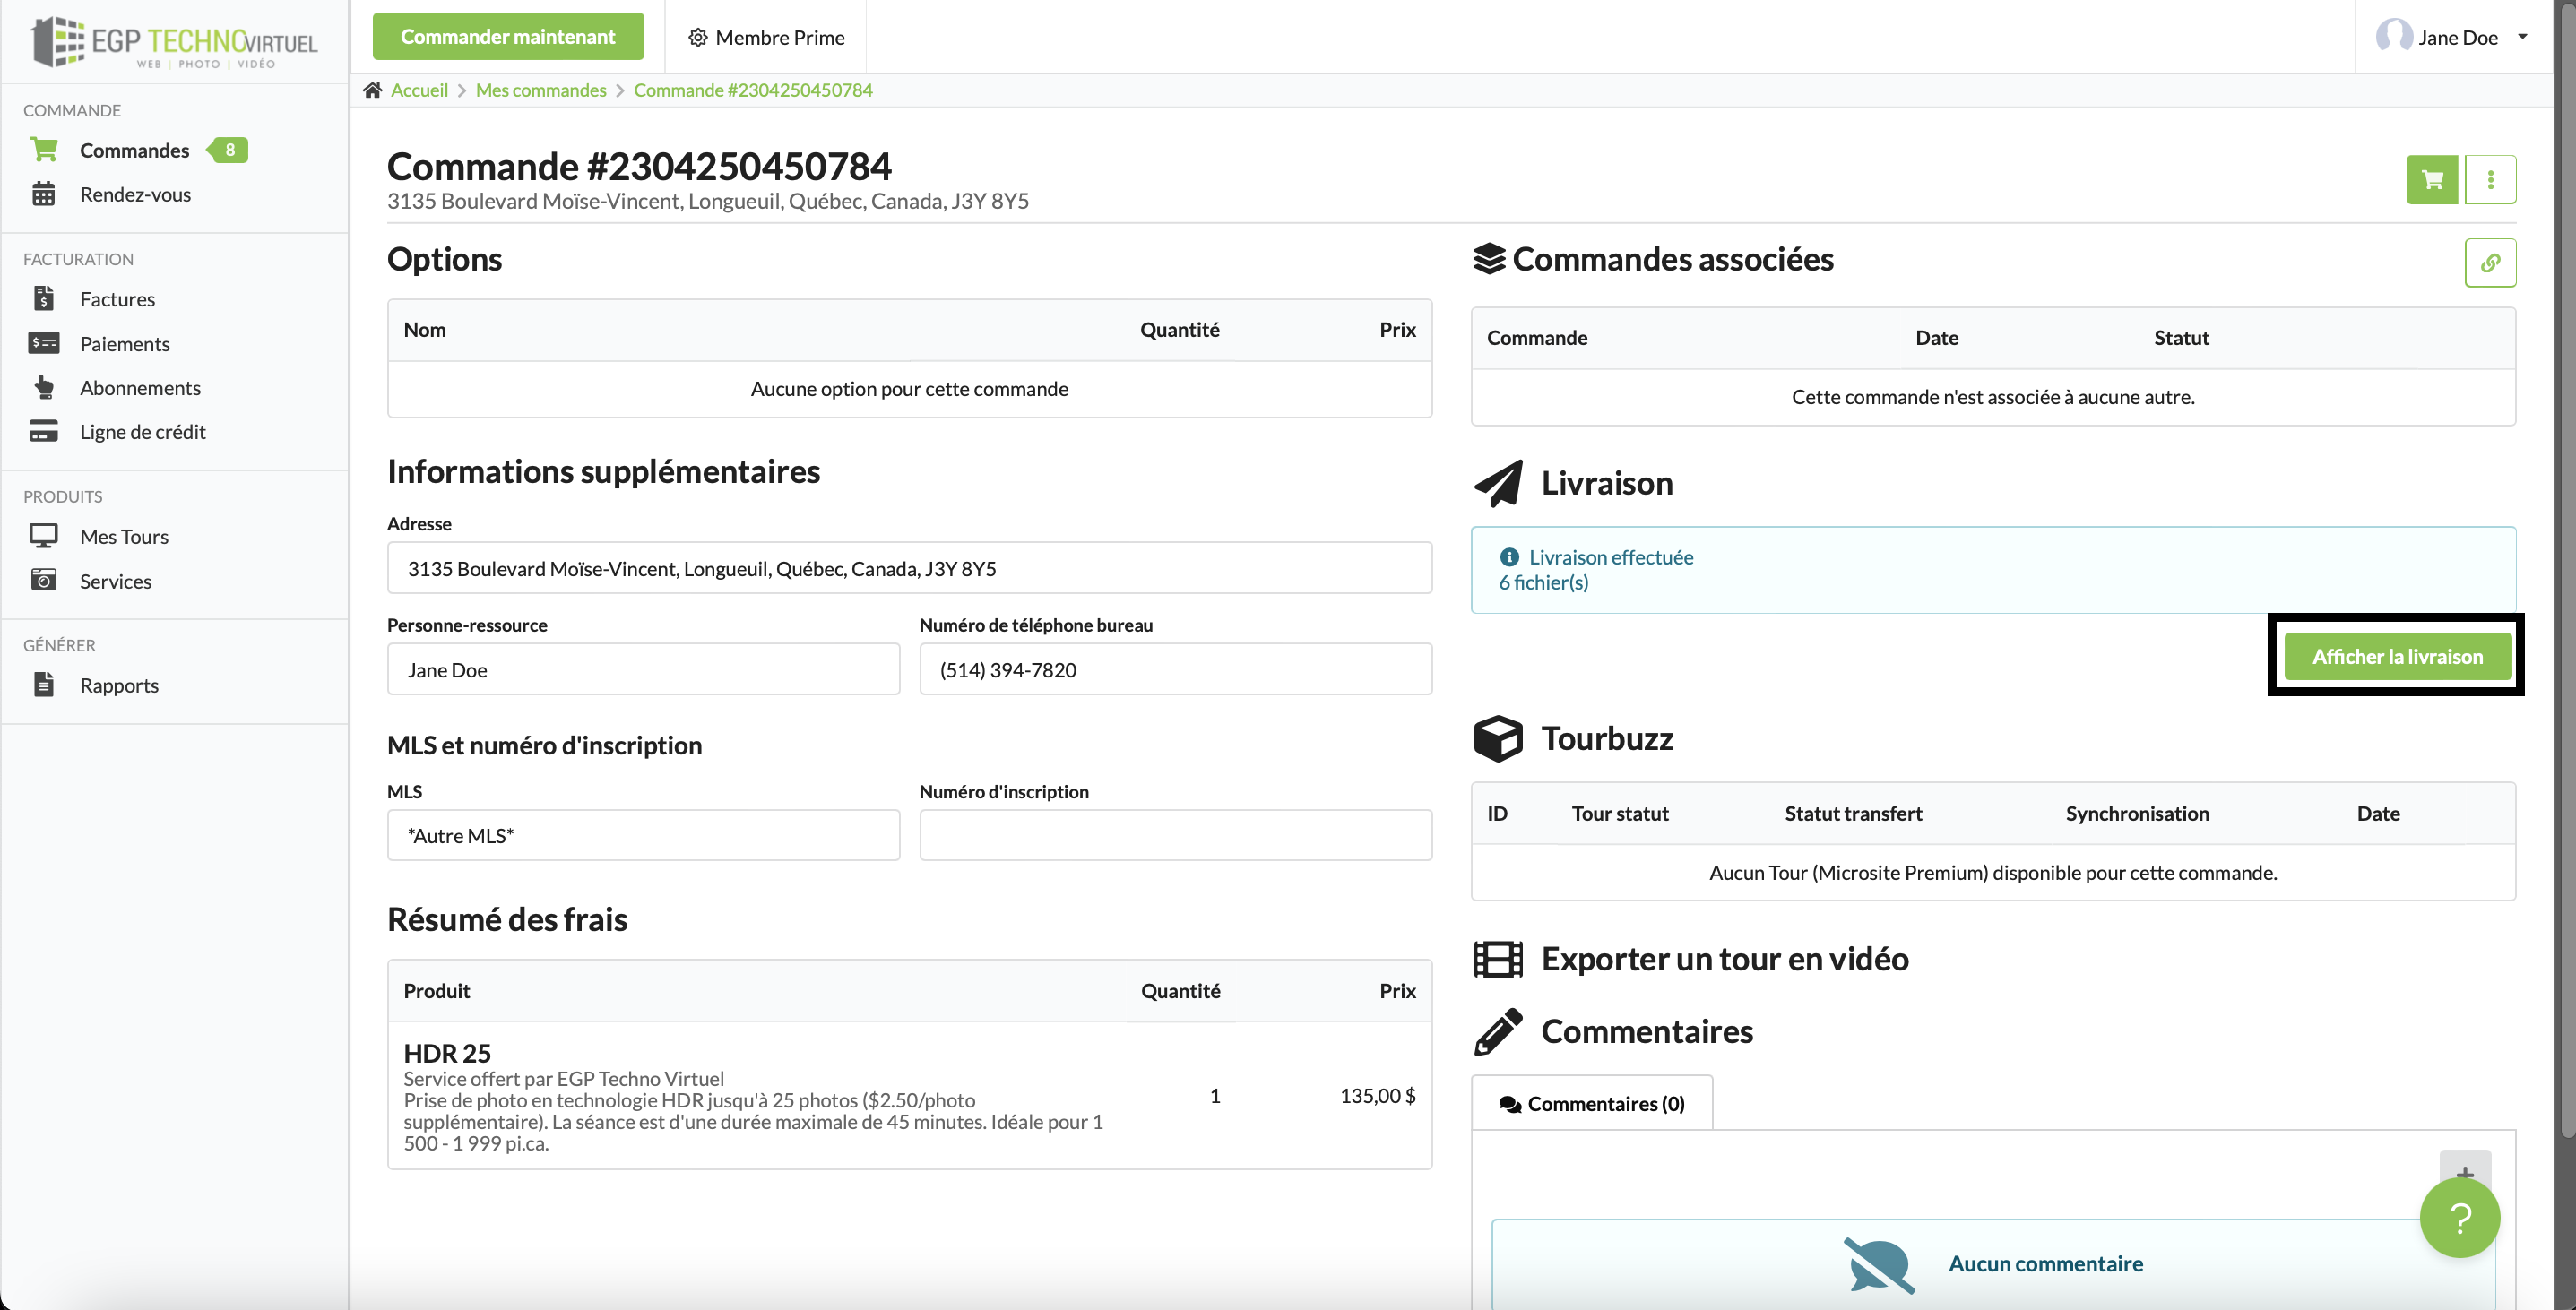The width and height of the screenshot is (2576, 1310).
Task: Open Membre Prime menu item
Action: [x=766, y=37]
